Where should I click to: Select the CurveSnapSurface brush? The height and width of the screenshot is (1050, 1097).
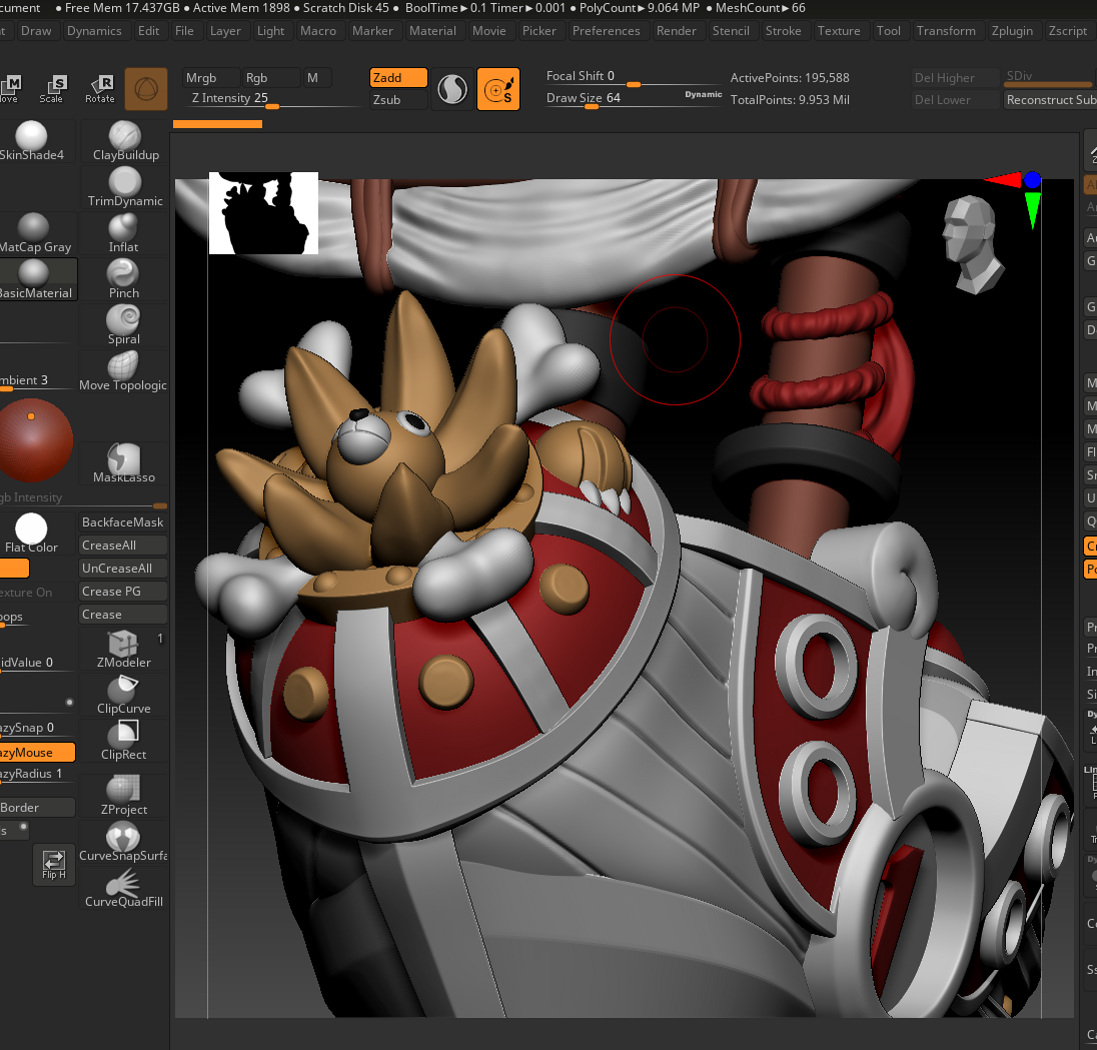click(x=124, y=842)
